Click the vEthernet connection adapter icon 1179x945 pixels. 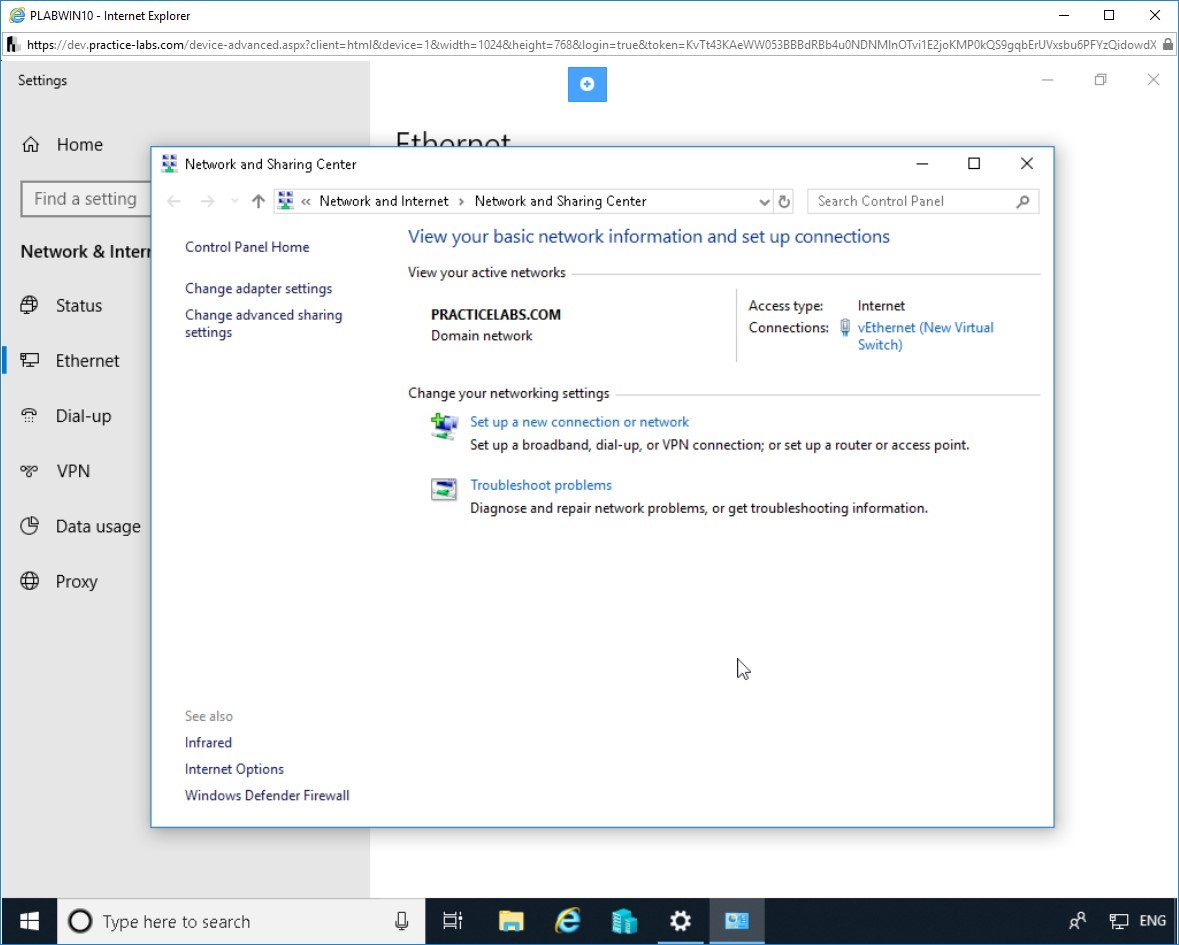(x=845, y=328)
